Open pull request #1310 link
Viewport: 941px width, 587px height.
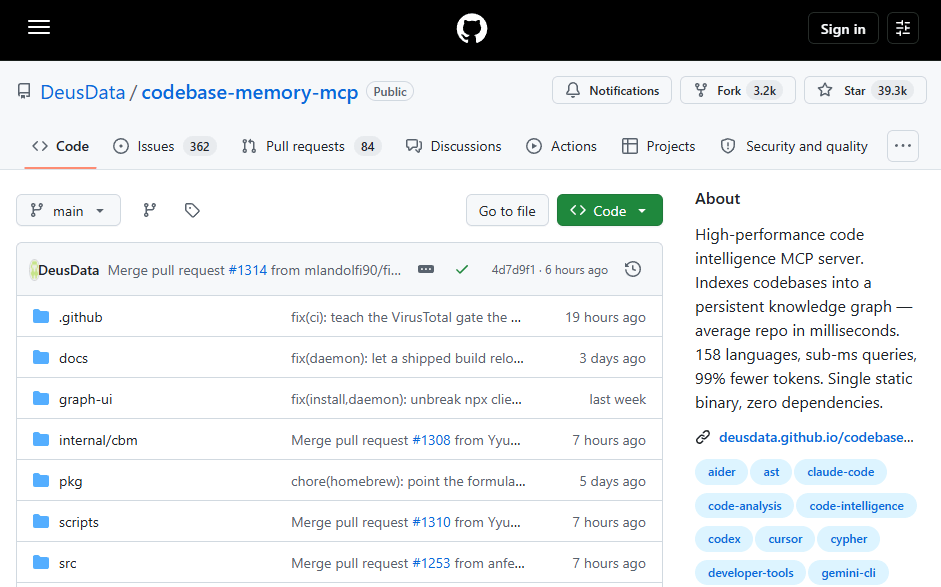(x=431, y=522)
